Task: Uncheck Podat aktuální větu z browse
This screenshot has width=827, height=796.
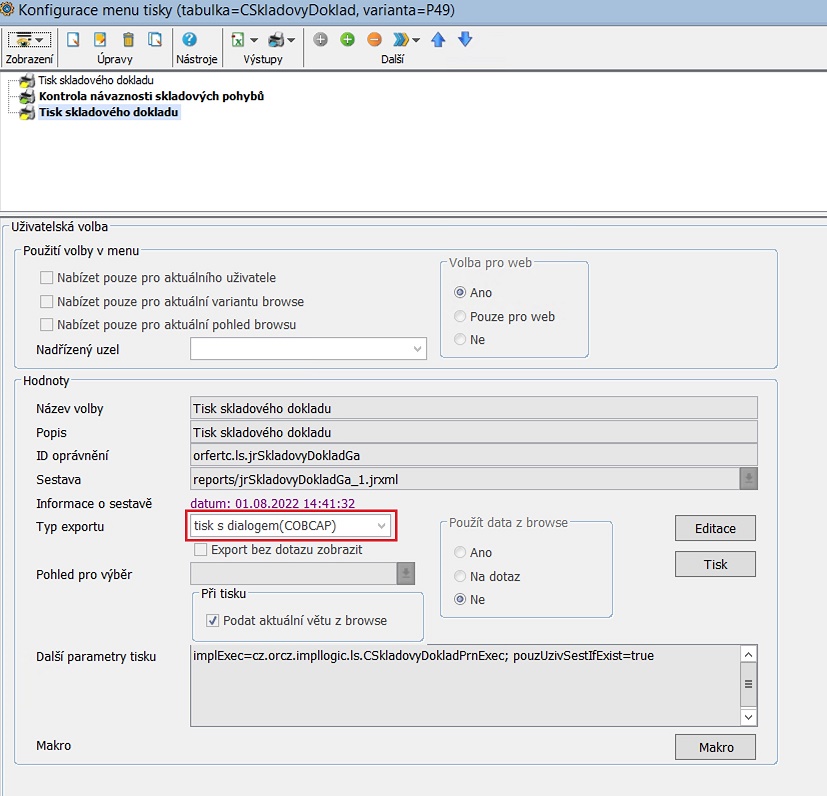Action: [x=211, y=620]
